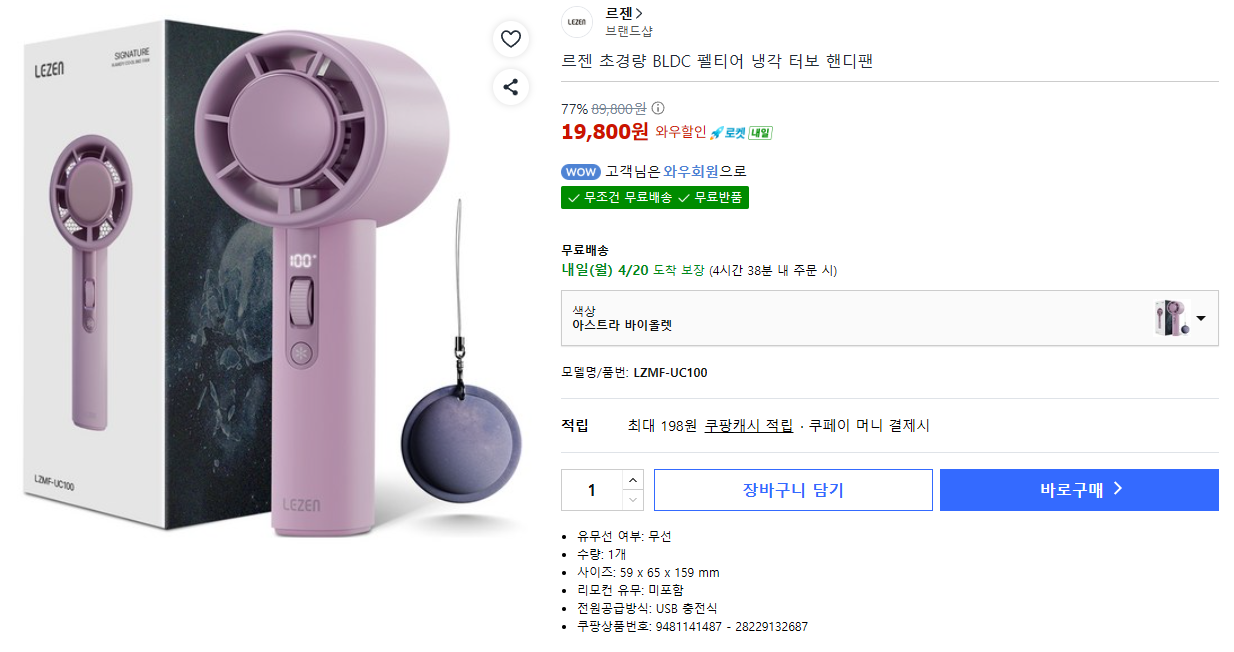Increase quantity with the up arrow
1234x652 pixels.
(633, 480)
